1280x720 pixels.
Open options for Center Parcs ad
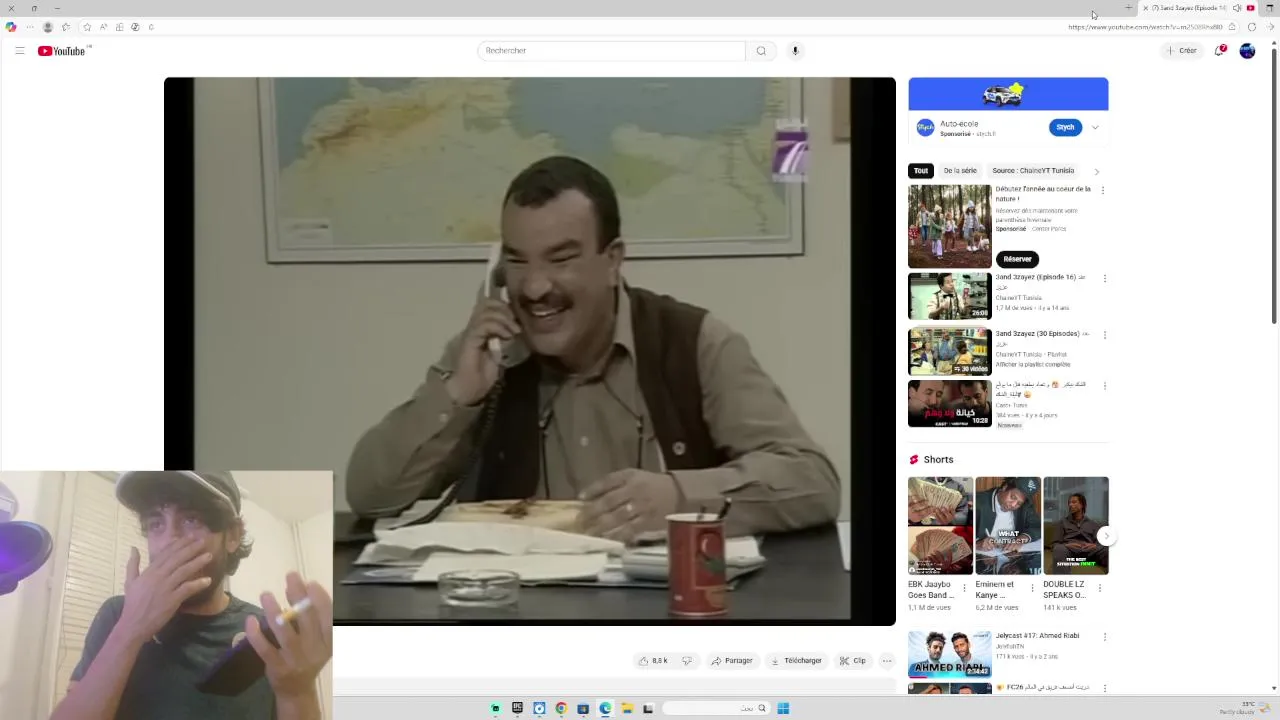coord(1103,190)
